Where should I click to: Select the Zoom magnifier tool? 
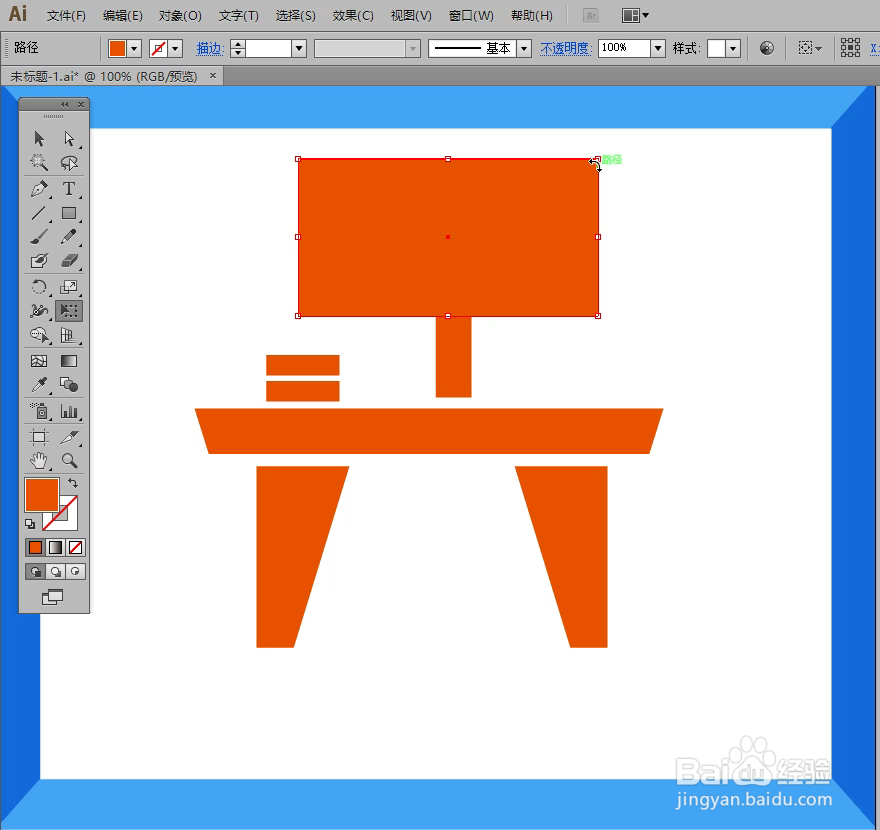click(69, 461)
